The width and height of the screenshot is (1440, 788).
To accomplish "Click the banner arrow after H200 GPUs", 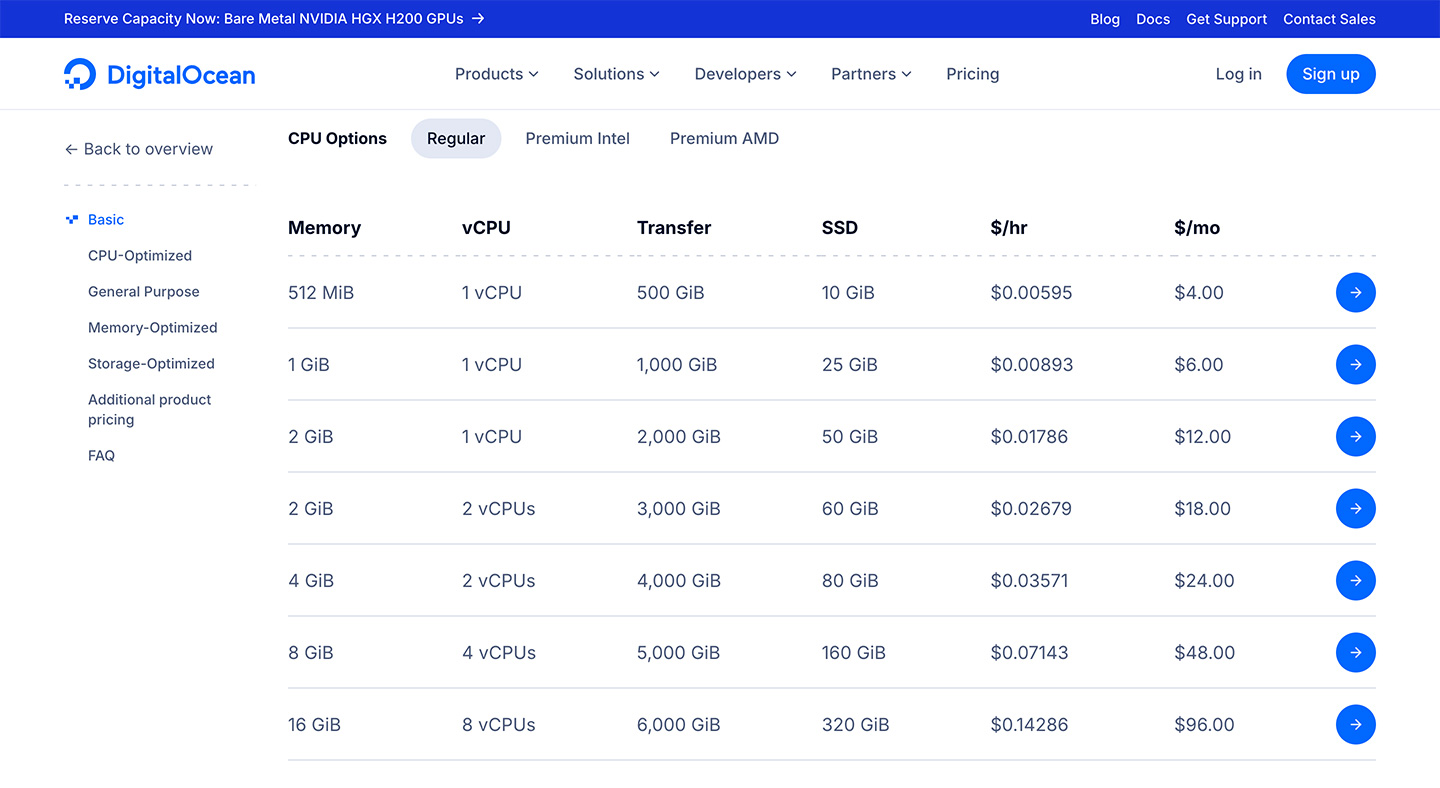I will [478, 19].
